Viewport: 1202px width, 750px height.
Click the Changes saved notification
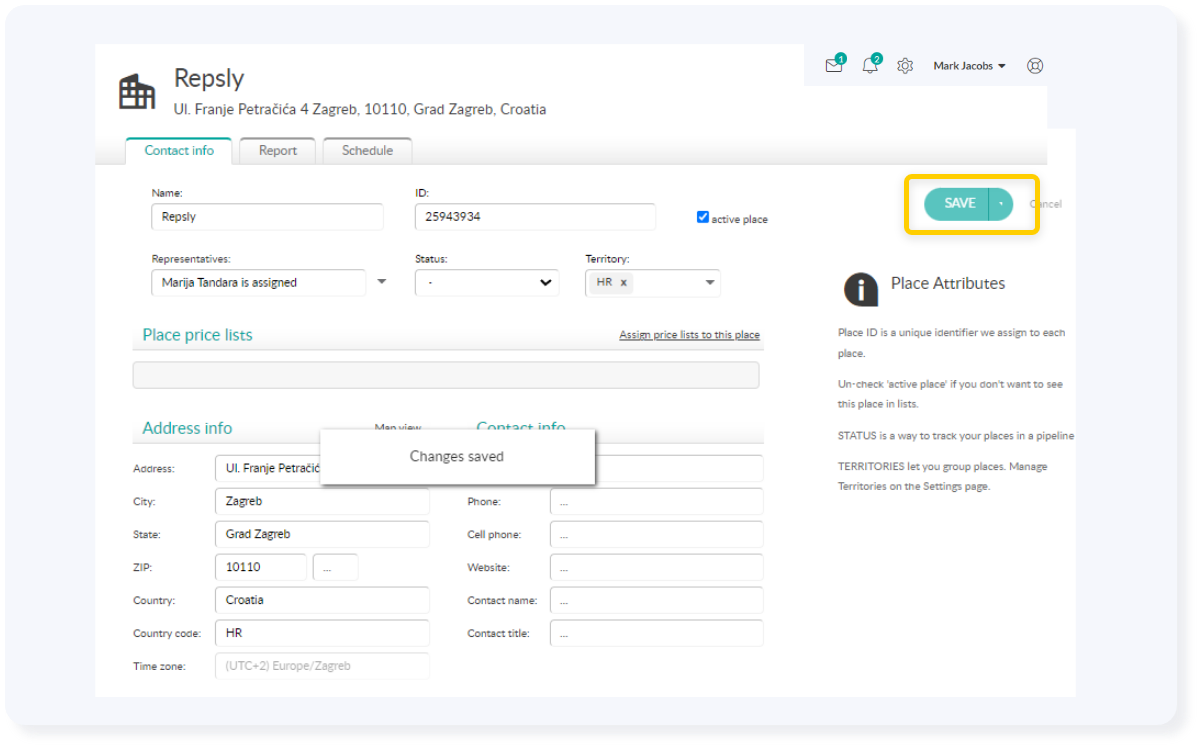coord(457,457)
